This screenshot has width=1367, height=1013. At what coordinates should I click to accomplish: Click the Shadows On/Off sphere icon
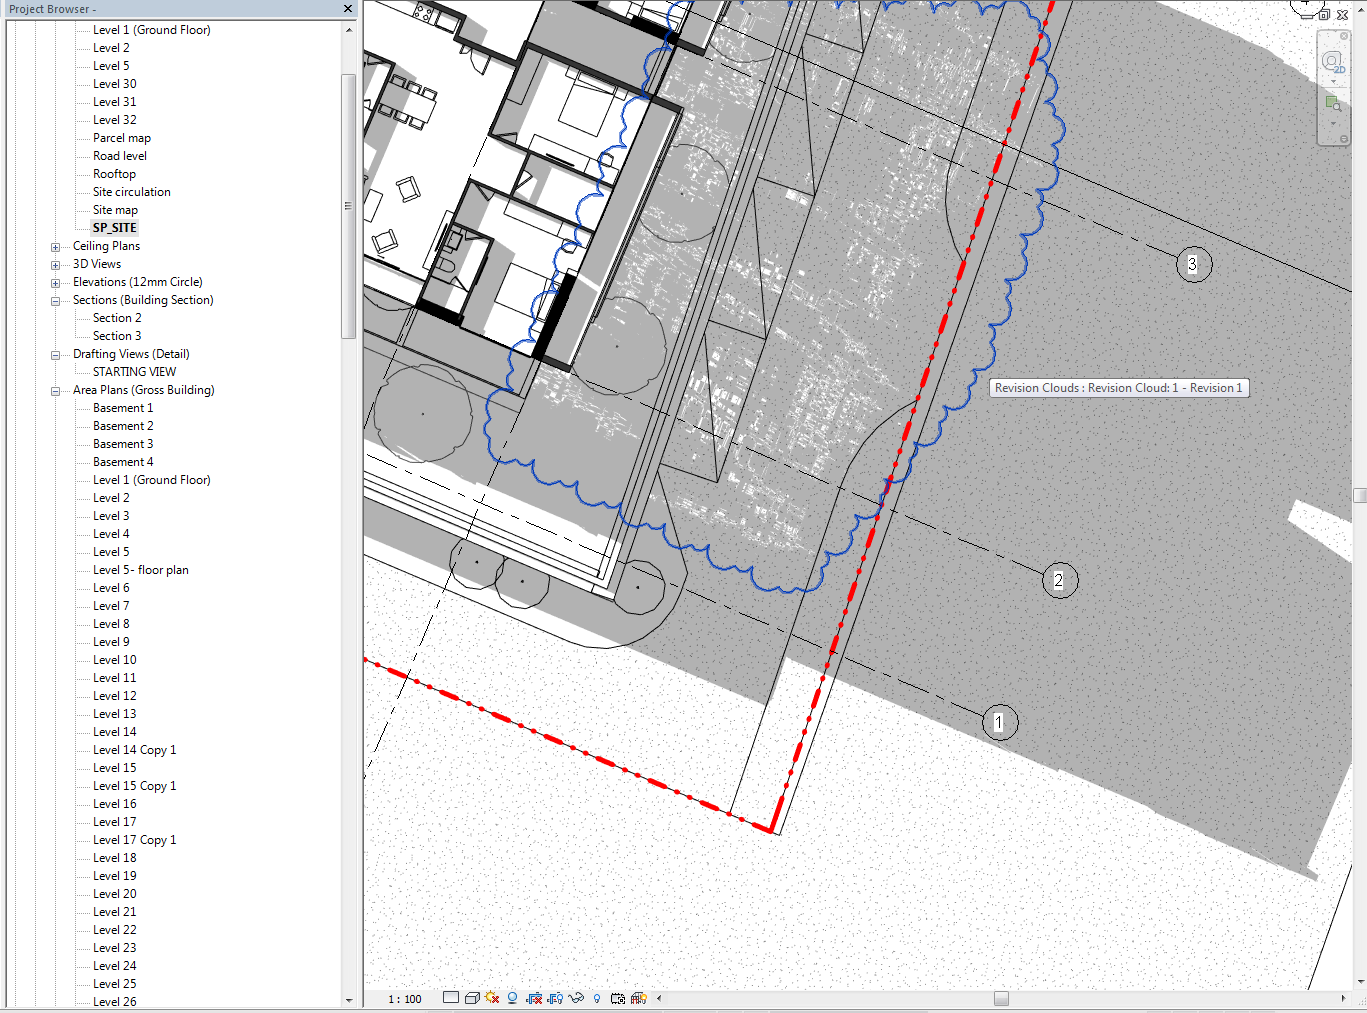pos(512,997)
